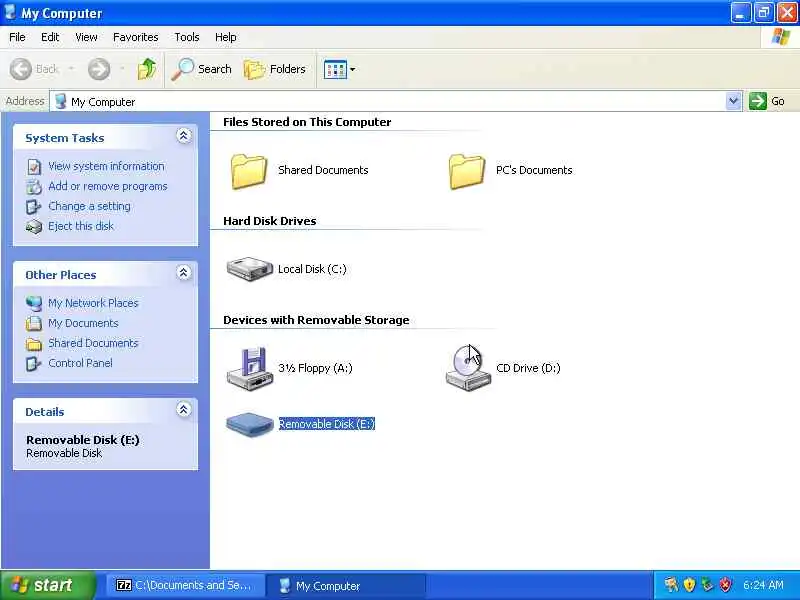The width and height of the screenshot is (800, 600).
Task: Click the Local Disk (C:) label
Action: (312, 269)
